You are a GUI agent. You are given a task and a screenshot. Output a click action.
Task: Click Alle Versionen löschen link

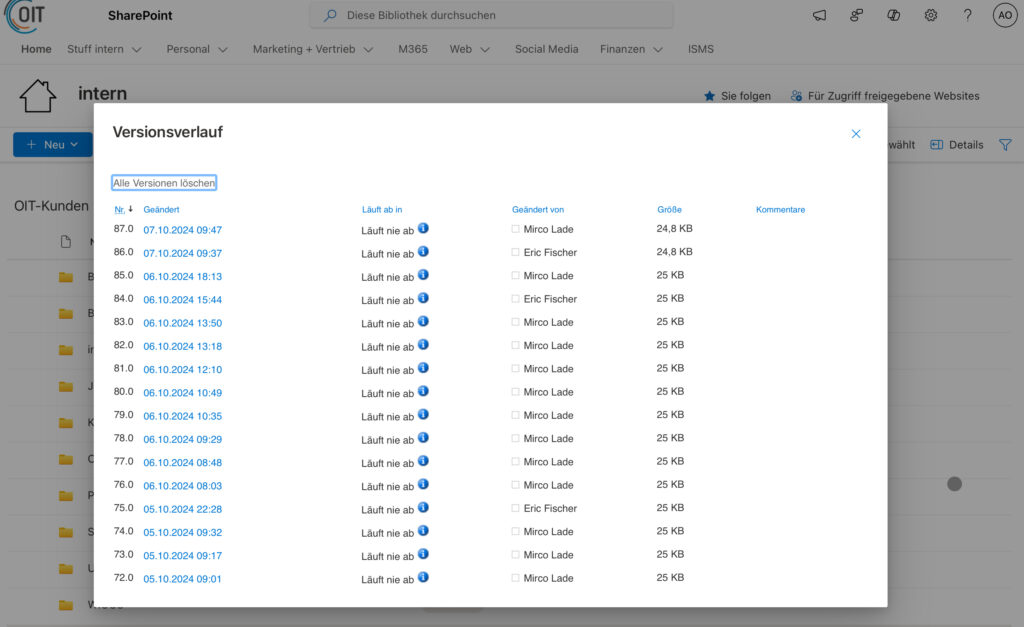click(x=164, y=183)
